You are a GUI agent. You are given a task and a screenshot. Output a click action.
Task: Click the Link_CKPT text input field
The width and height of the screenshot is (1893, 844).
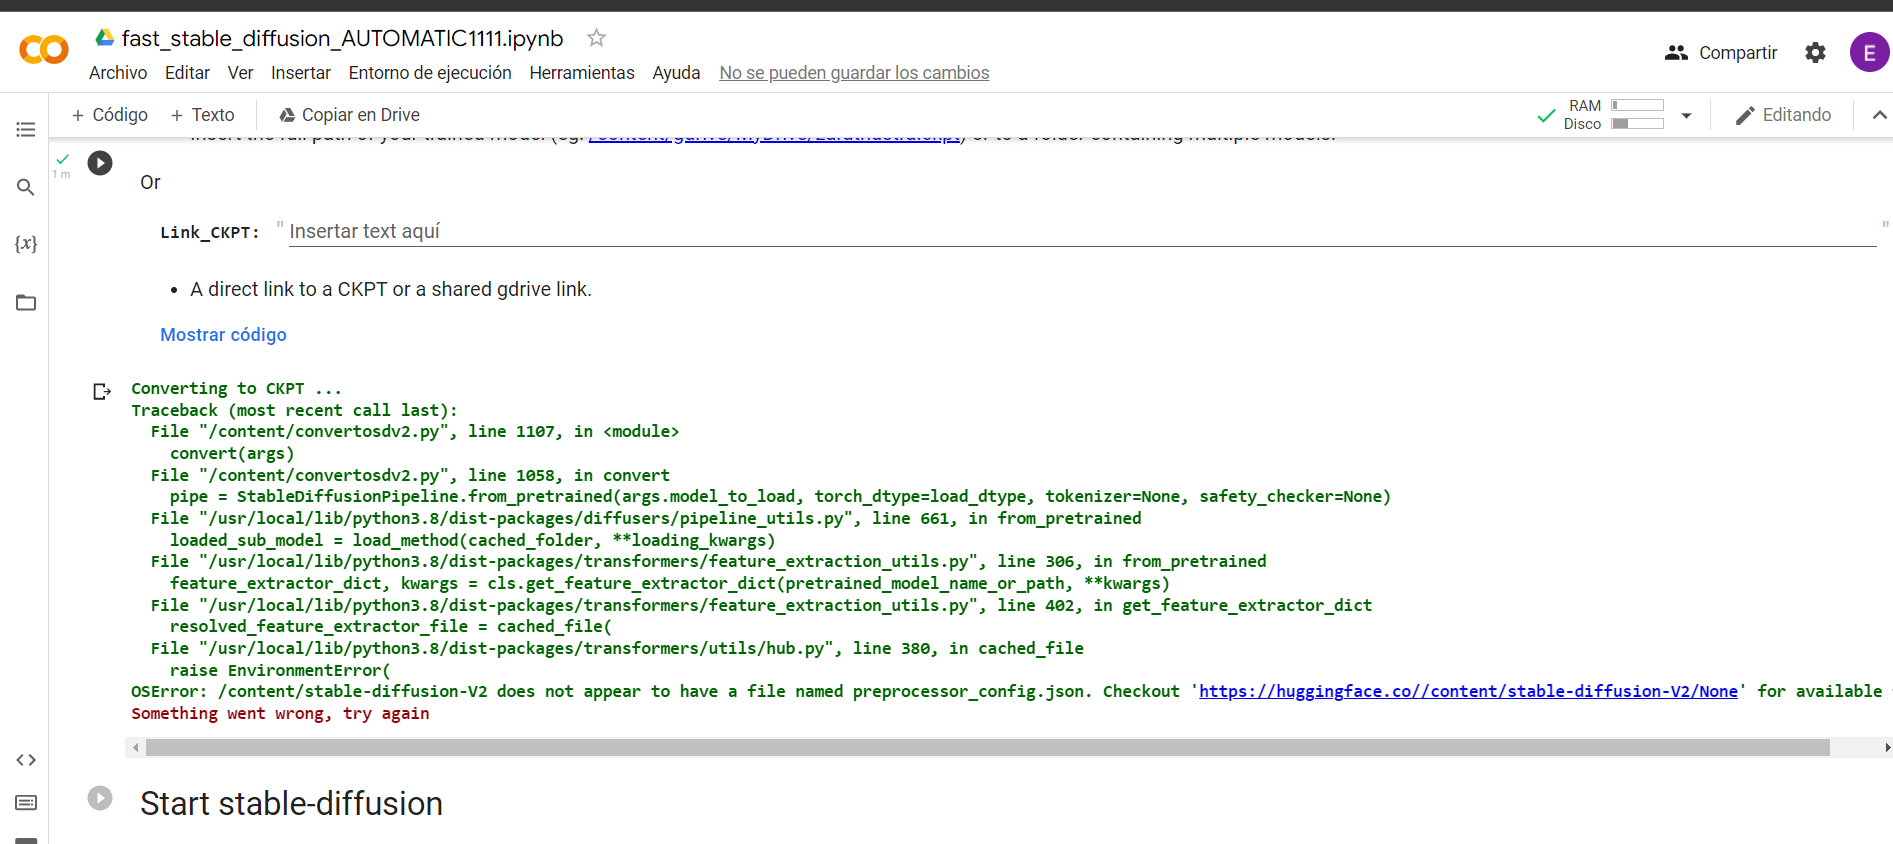click(1082, 231)
